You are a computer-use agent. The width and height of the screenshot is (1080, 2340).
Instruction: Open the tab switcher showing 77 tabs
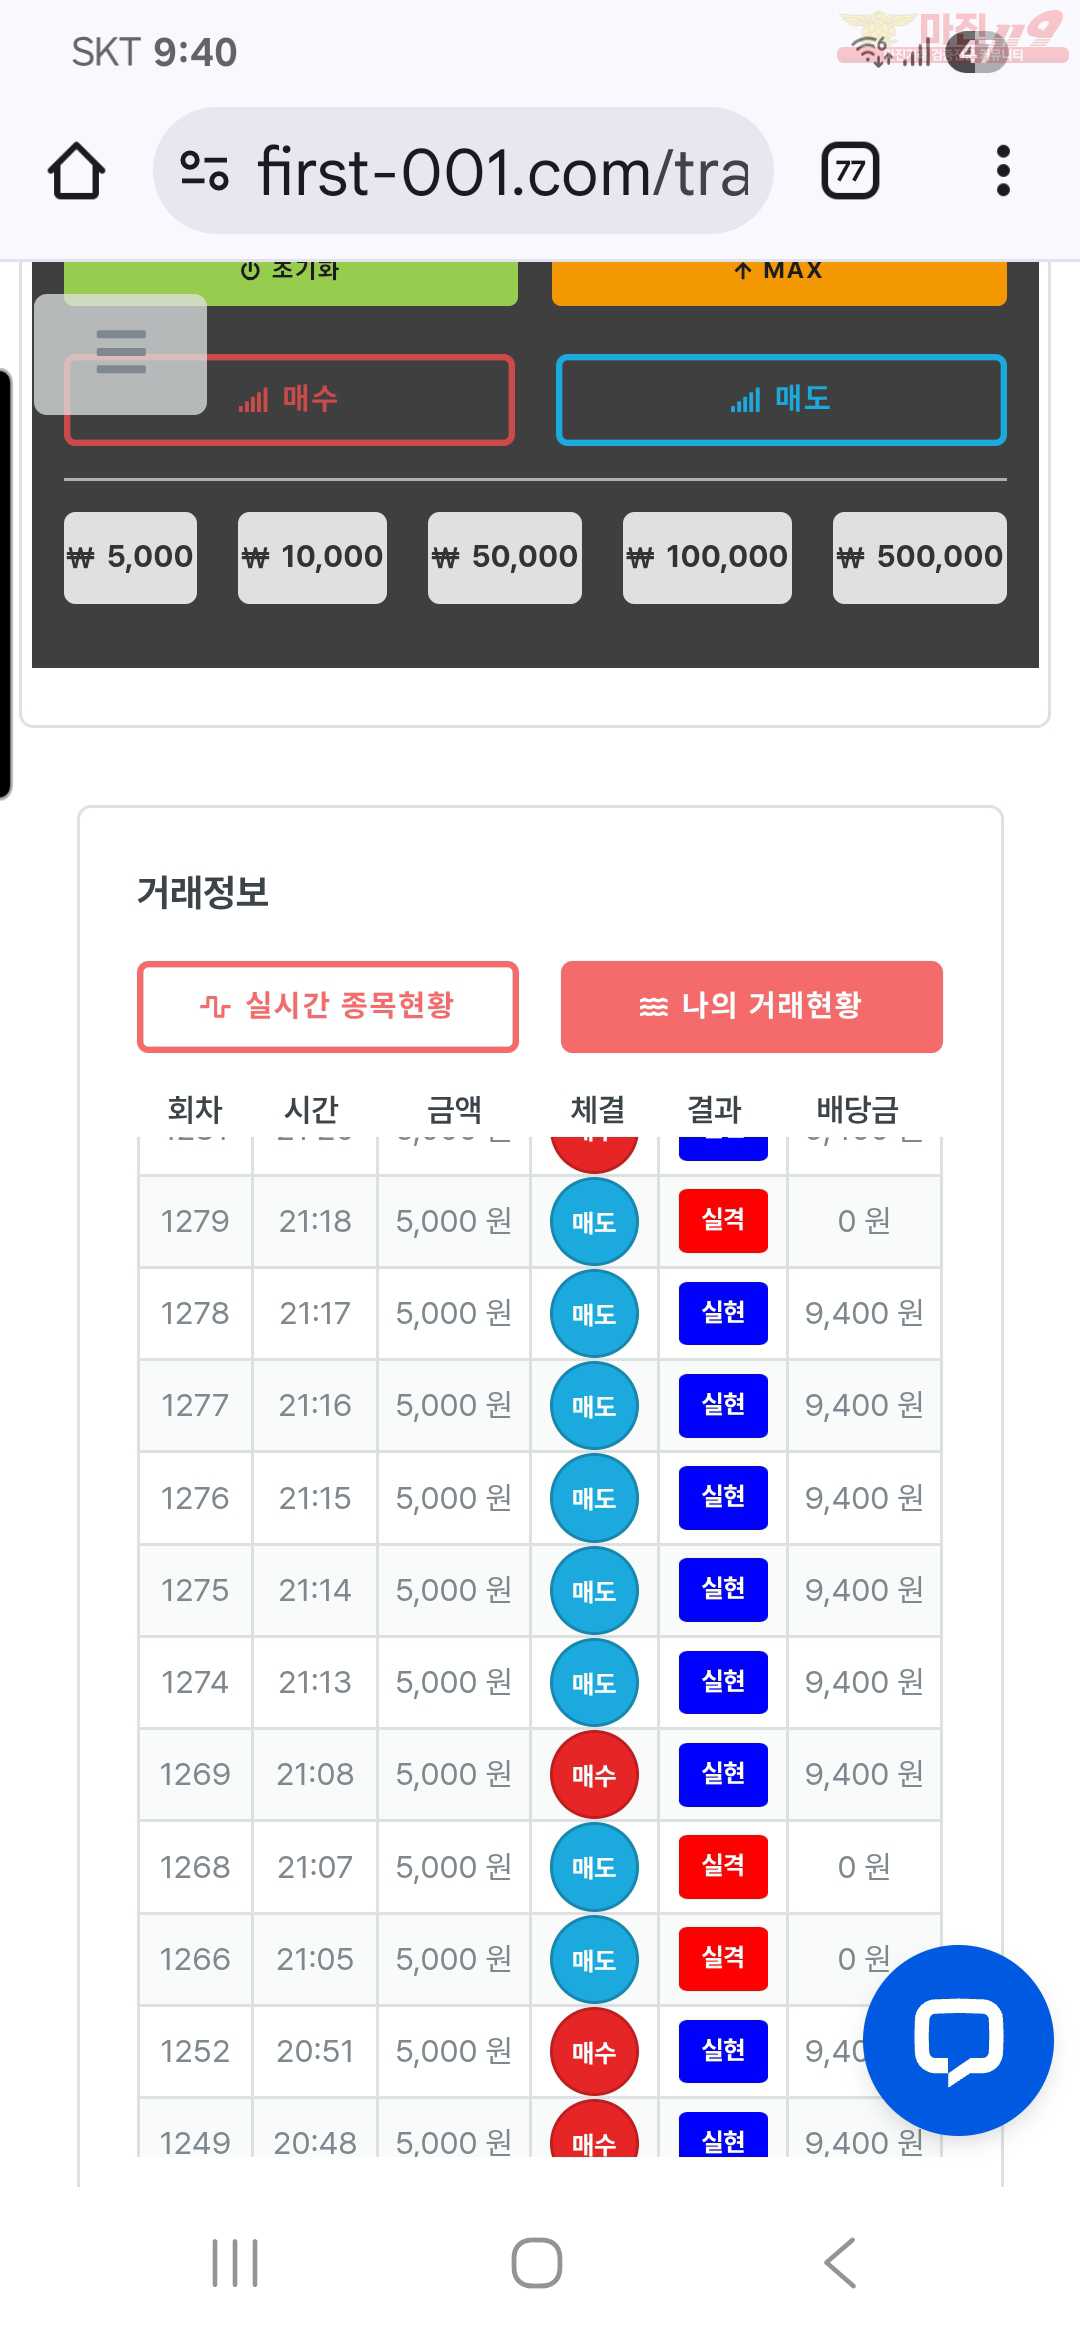[850, 171]
